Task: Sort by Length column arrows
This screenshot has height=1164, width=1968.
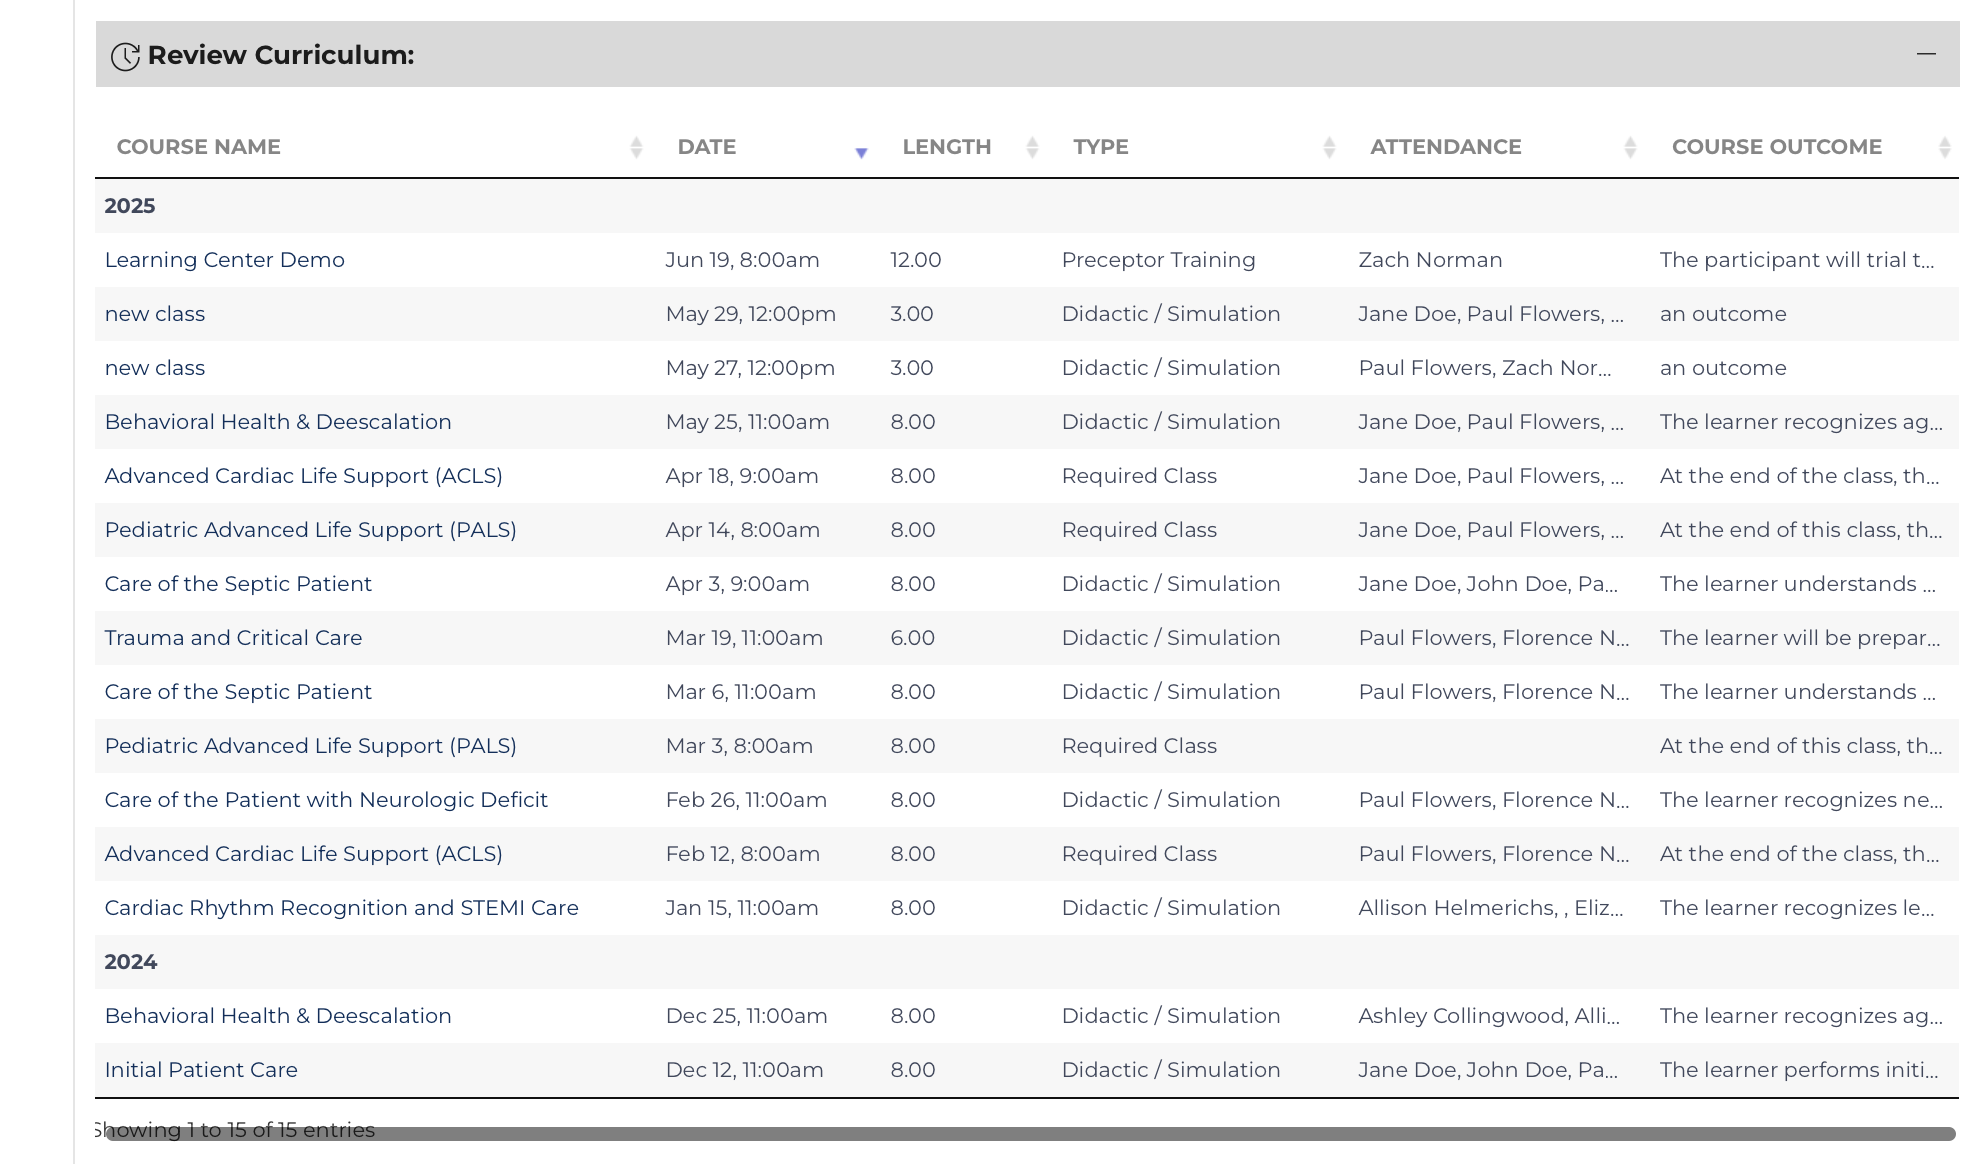Action: pyautogui.click(x=1032, y=148)
